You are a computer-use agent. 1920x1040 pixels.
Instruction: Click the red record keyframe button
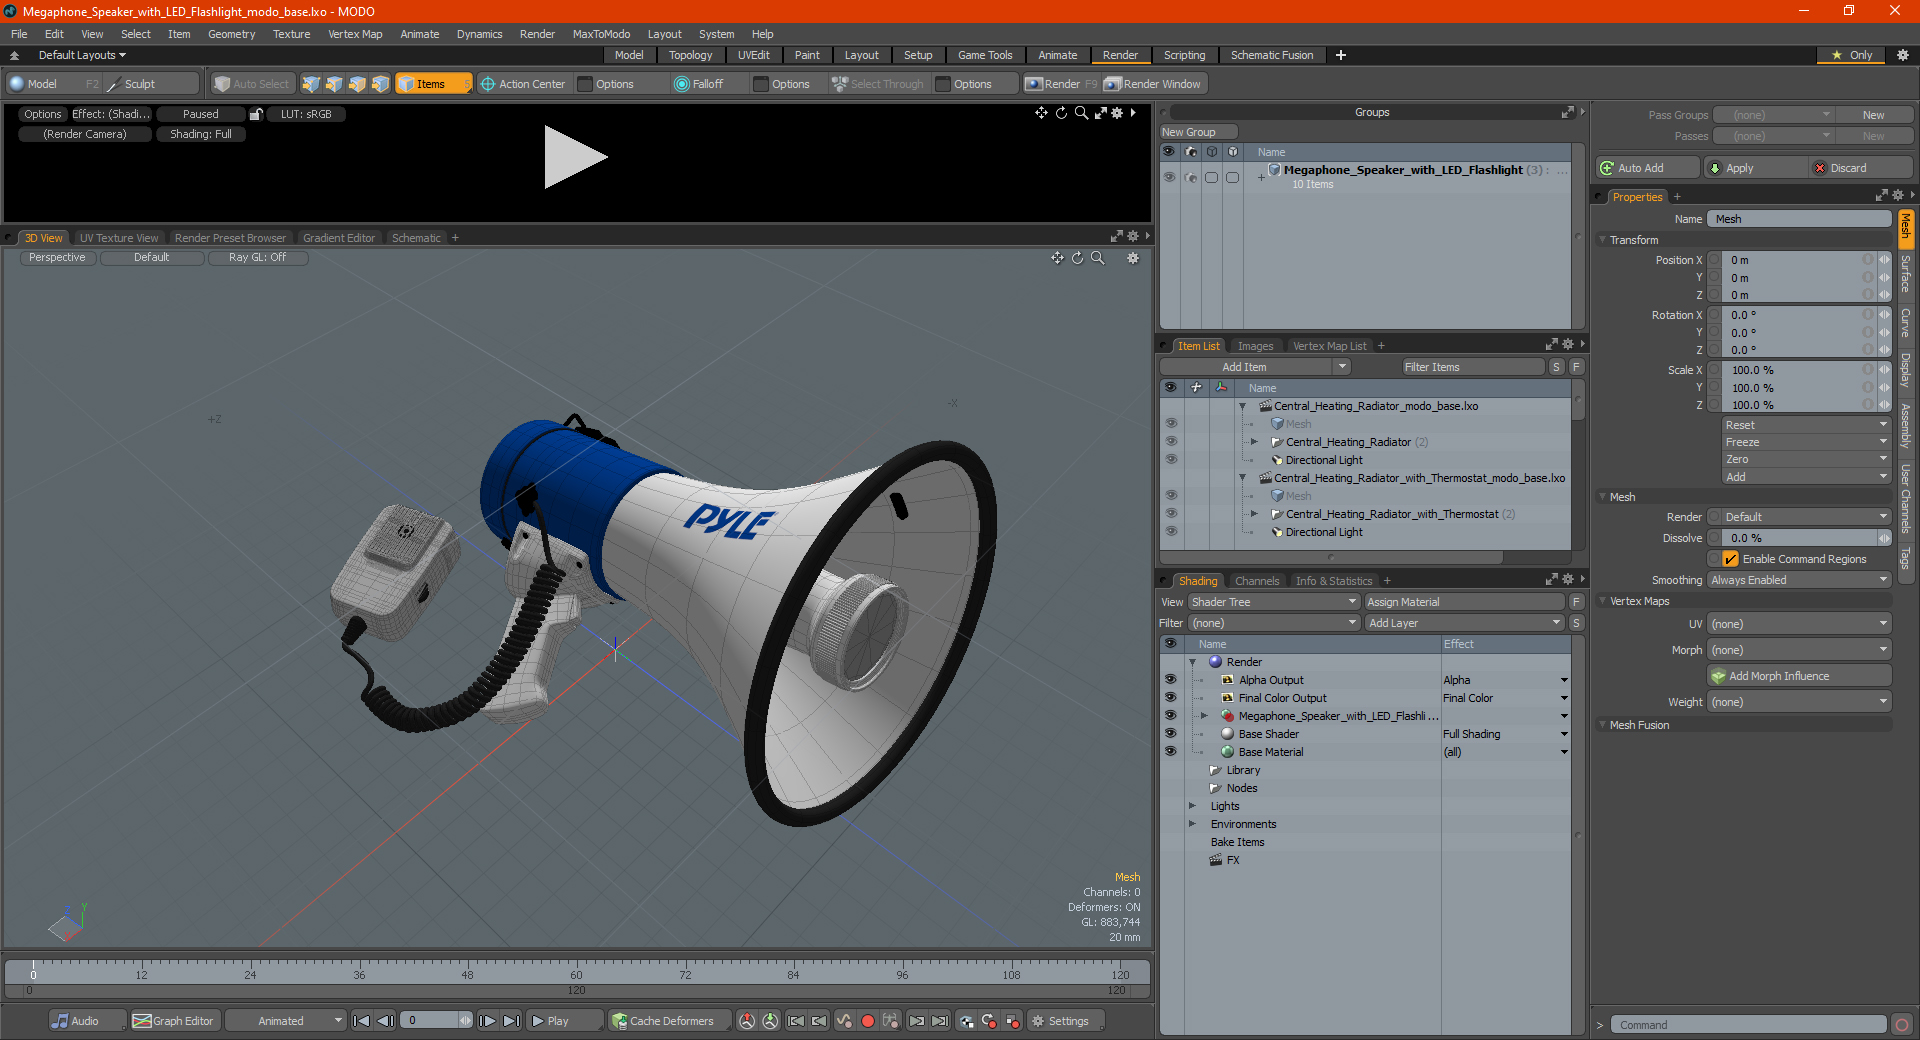868,1021
